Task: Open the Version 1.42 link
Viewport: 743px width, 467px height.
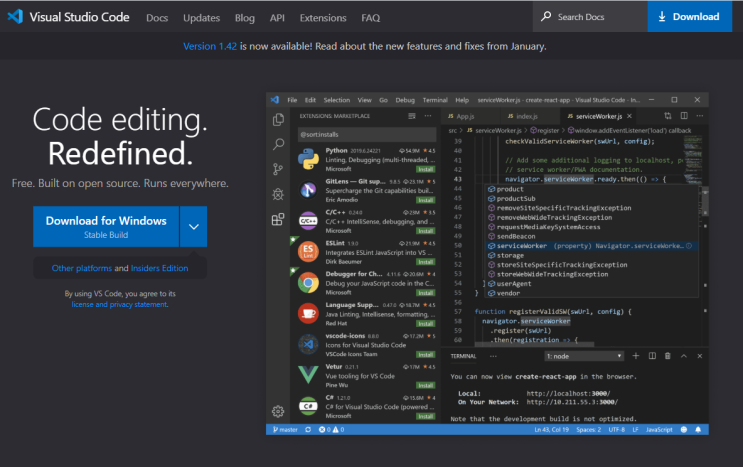Action: tap(210, 46)
